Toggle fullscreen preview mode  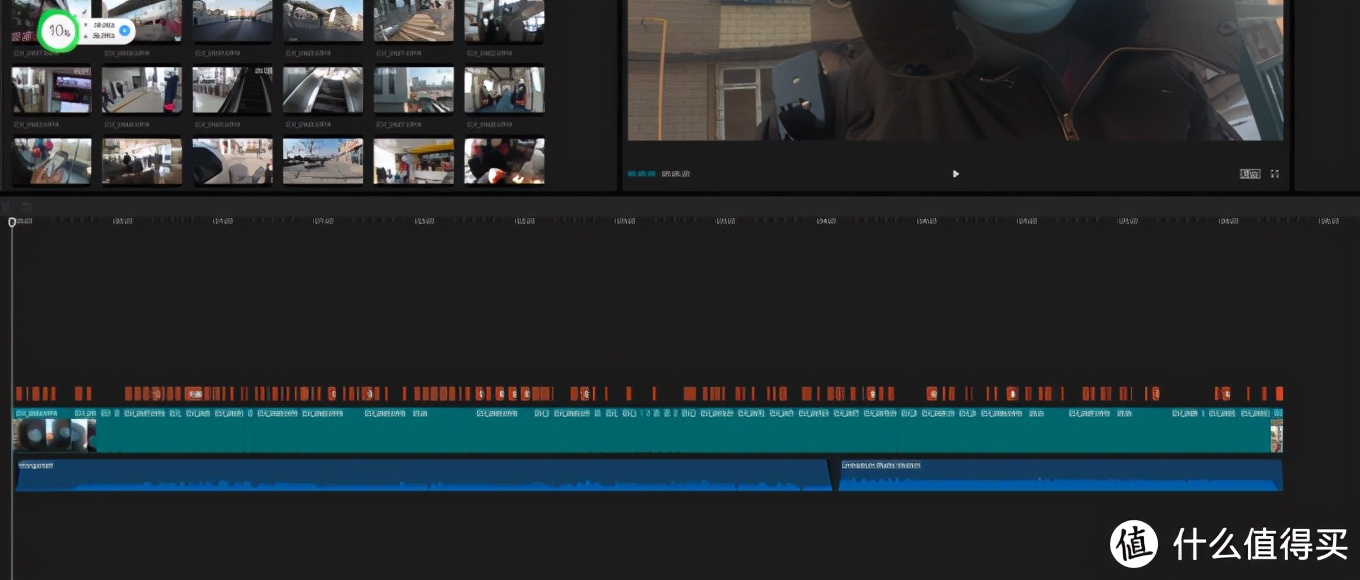coord(1275,174)
